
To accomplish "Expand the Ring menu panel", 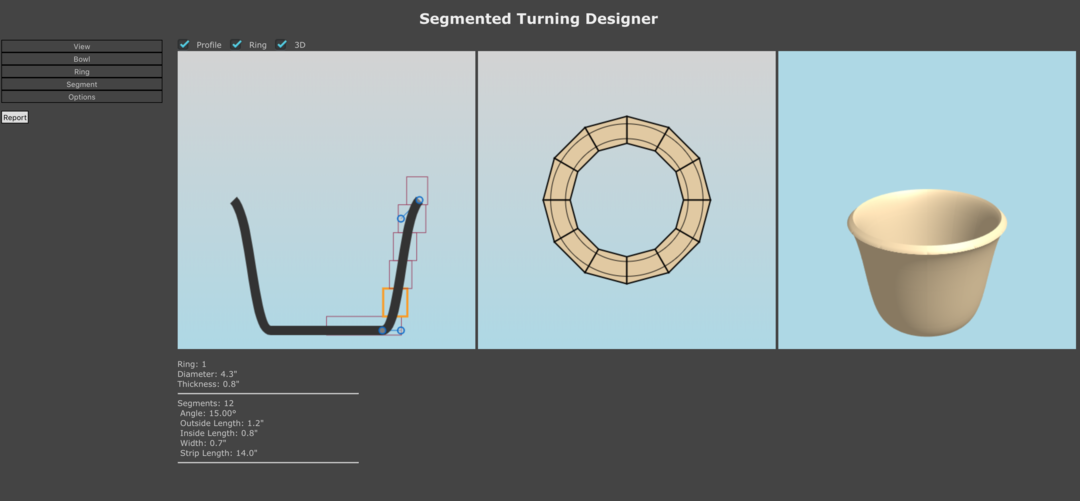I will (82, 72).
